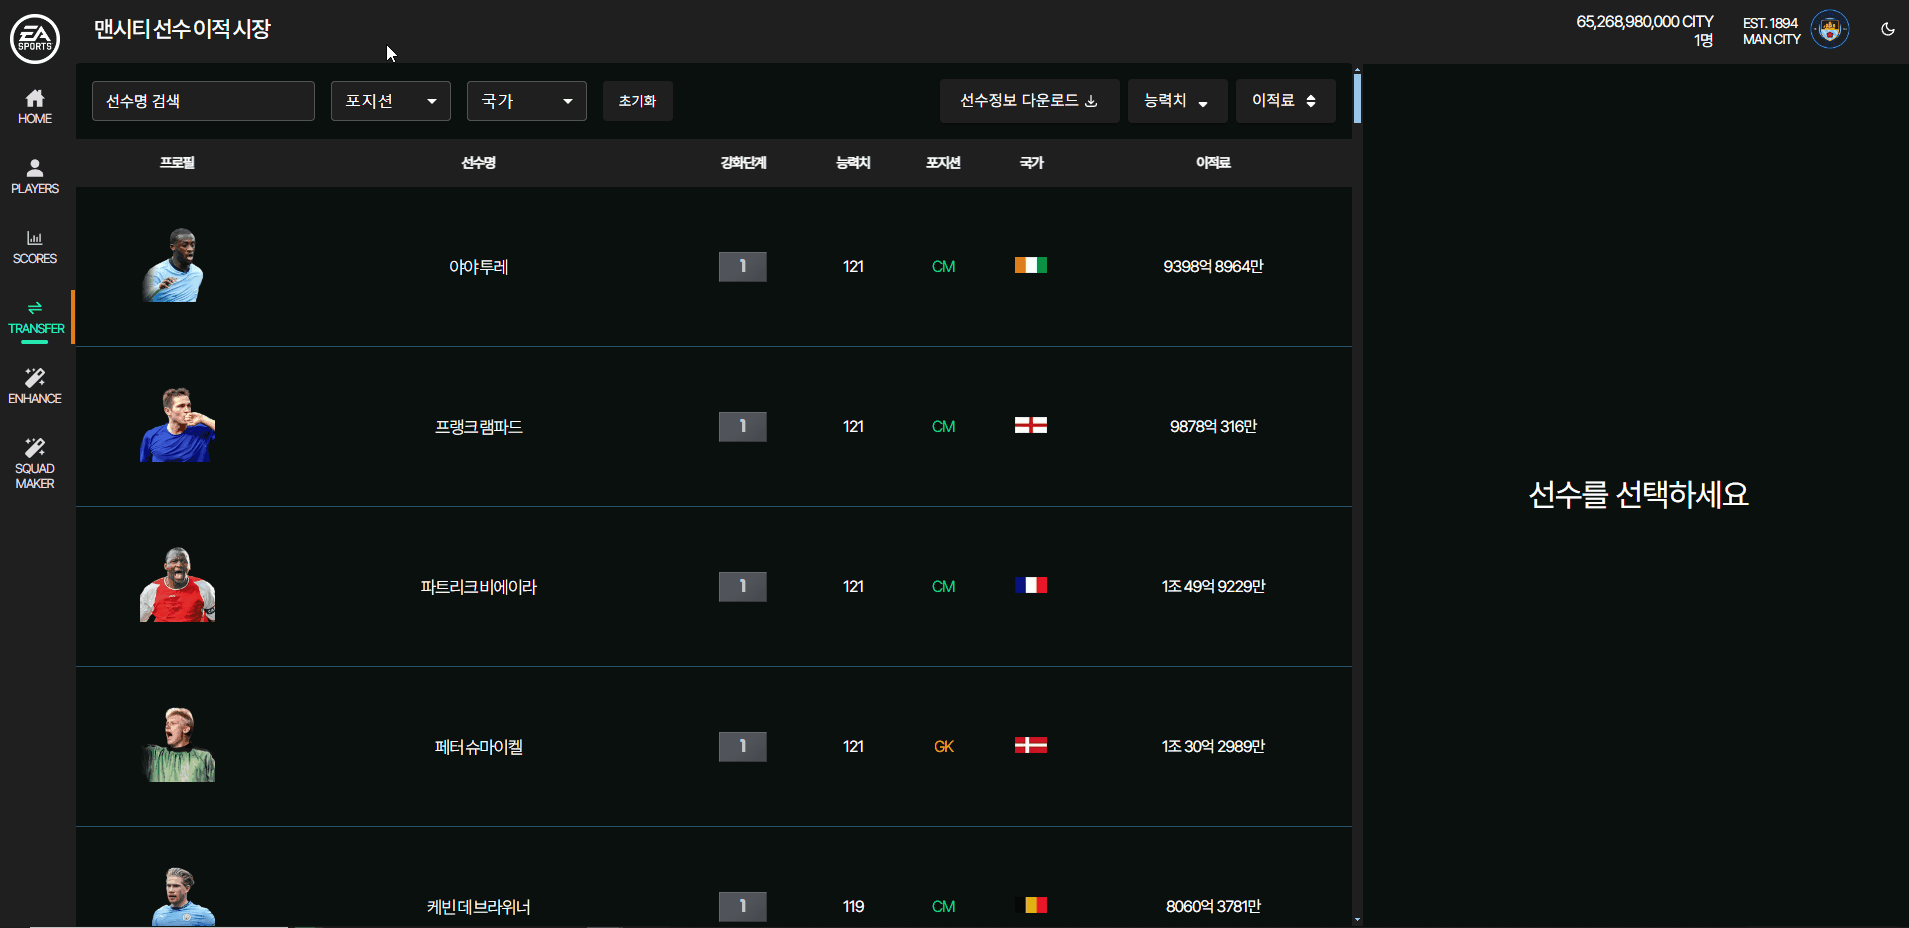Toggle sort order by 이적료

pyautogui.click(x=1284, y=101)
